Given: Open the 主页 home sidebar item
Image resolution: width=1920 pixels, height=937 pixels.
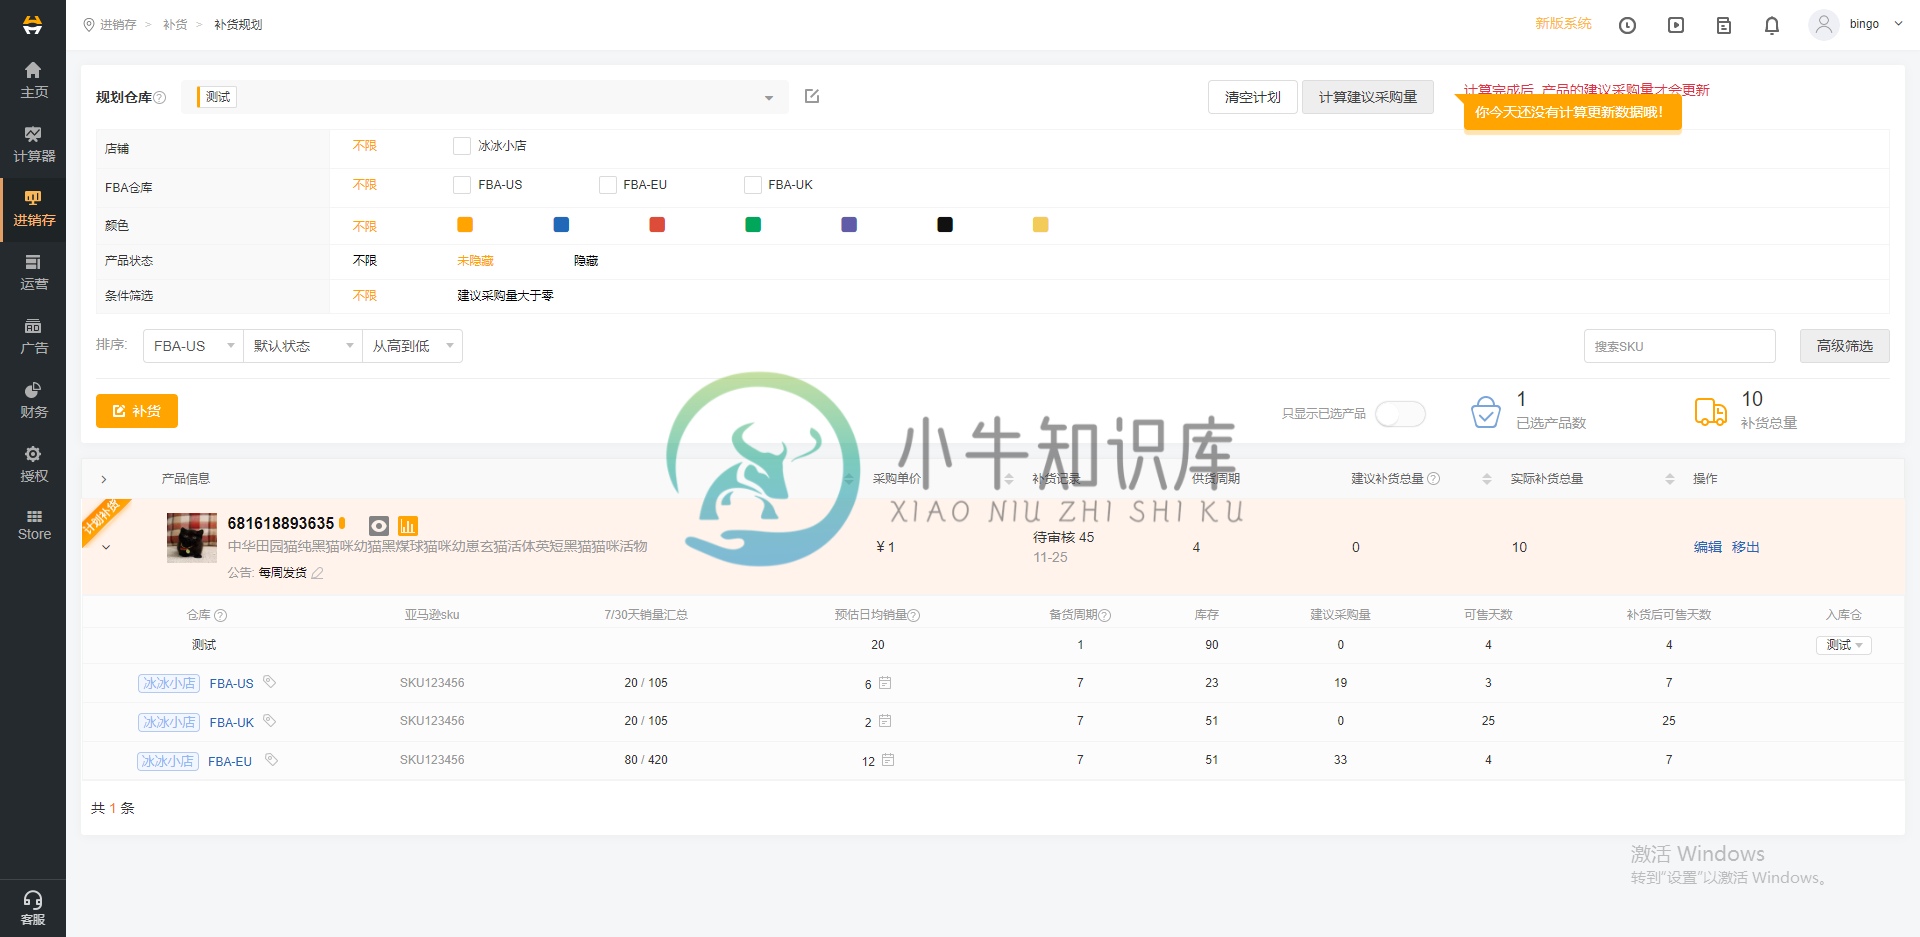Looking at the screenshot, I should pos(33,81).
